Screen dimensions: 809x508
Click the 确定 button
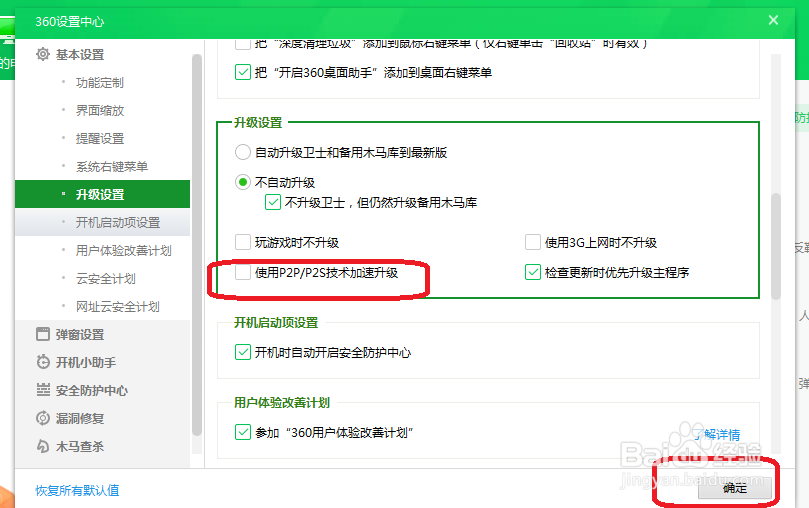(x=735, y=488)
